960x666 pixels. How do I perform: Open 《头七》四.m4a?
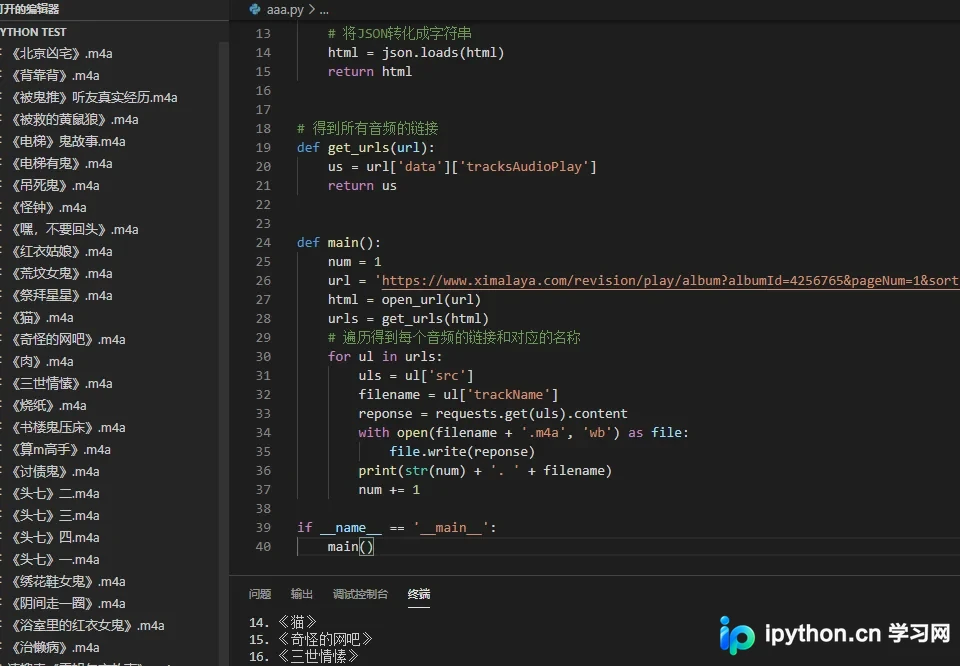55,539
